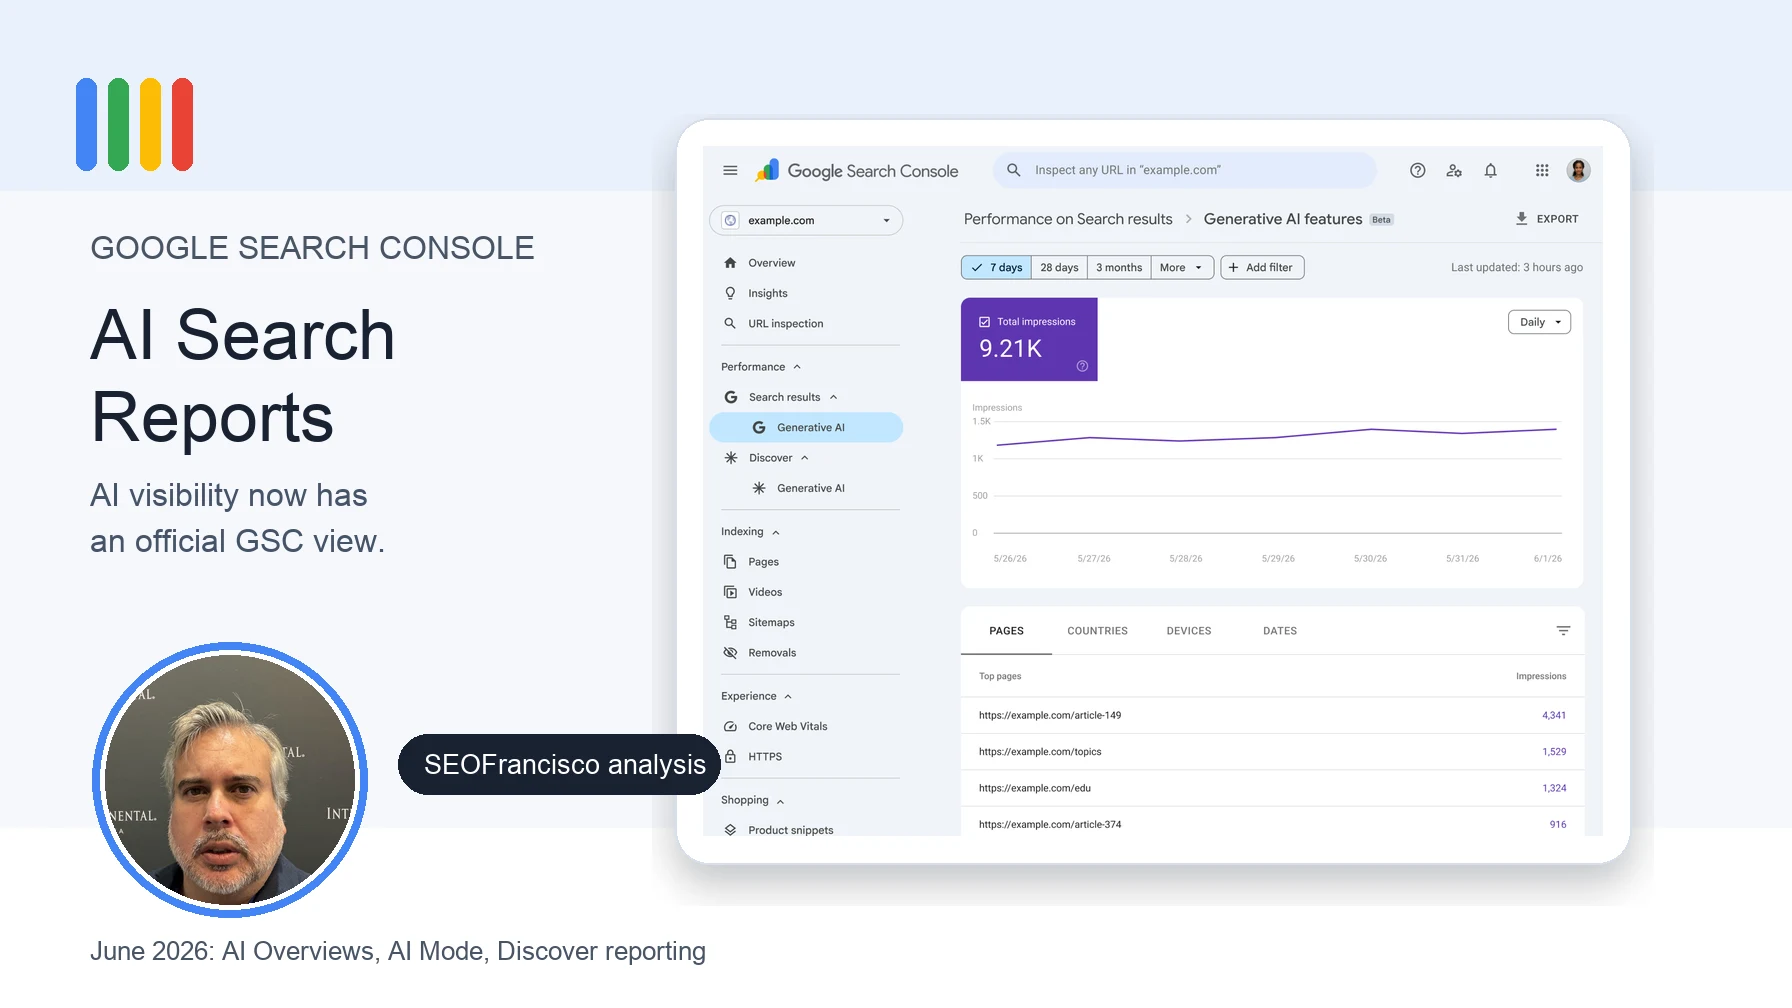
Task: Click the Core Web Vitals gauge icon
Action: 730,726
